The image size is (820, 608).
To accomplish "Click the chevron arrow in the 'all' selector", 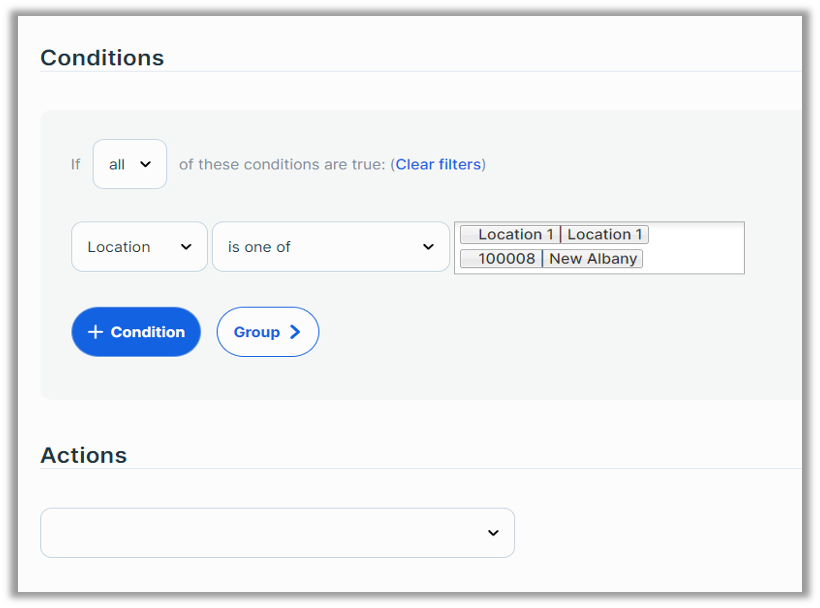I will point(146,164).
